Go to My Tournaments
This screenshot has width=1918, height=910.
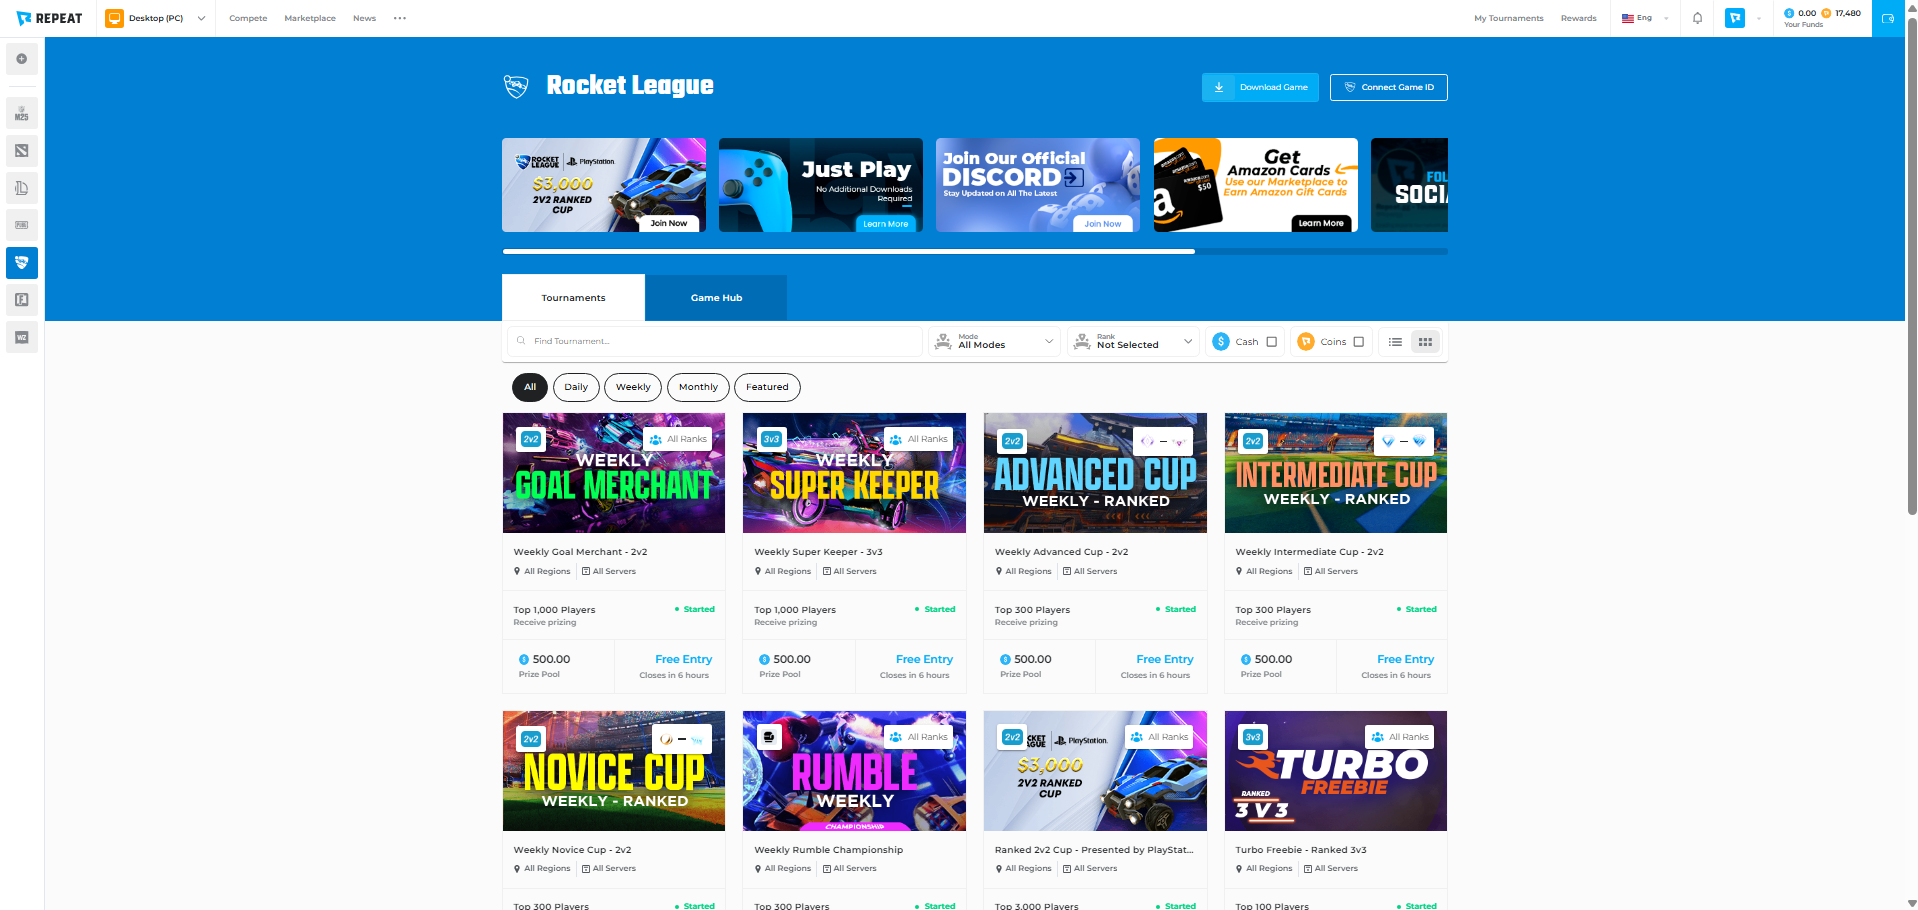point(1508,18)
